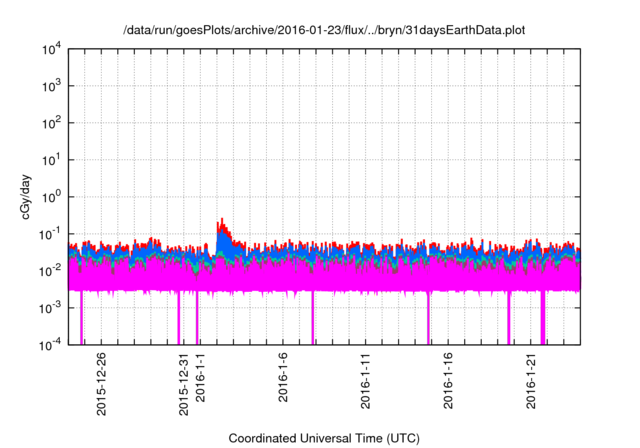Click the 10^-3 y-axis tick label
The width and height of the screenshot is (640, 448).
click(x=51, y=308)
